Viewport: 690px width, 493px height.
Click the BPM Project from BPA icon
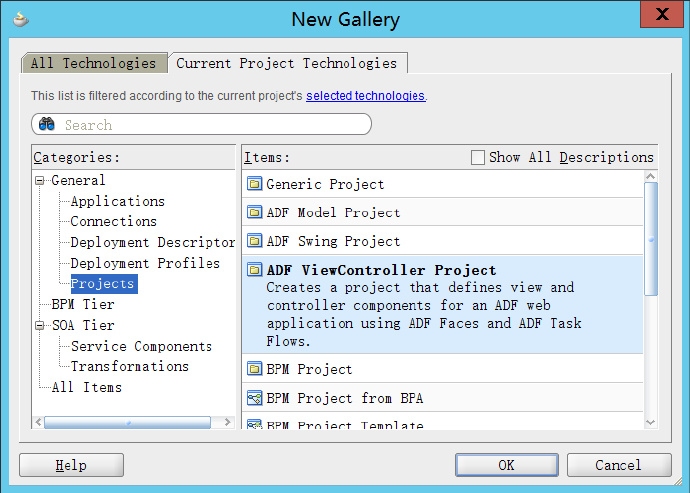254,397
